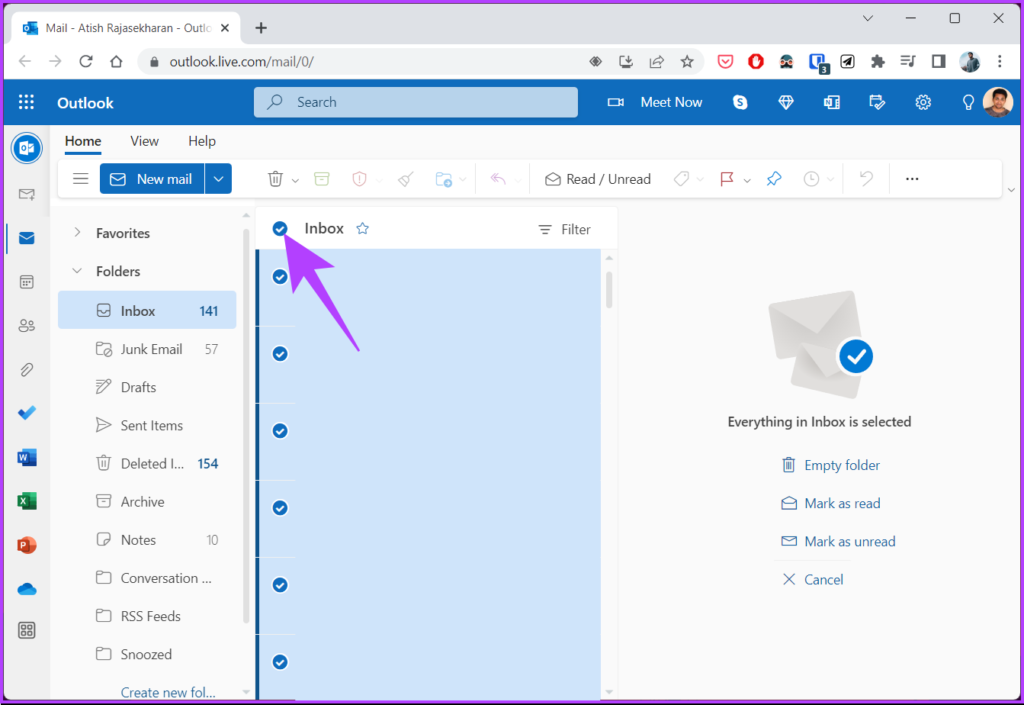
Task: Open Chrome extensions puzzle icon
Action: 877,61
